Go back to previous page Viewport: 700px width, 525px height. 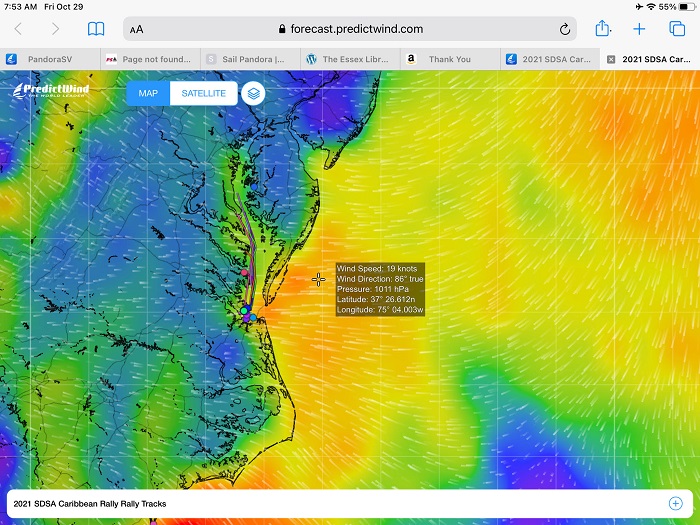pos(18,29)
